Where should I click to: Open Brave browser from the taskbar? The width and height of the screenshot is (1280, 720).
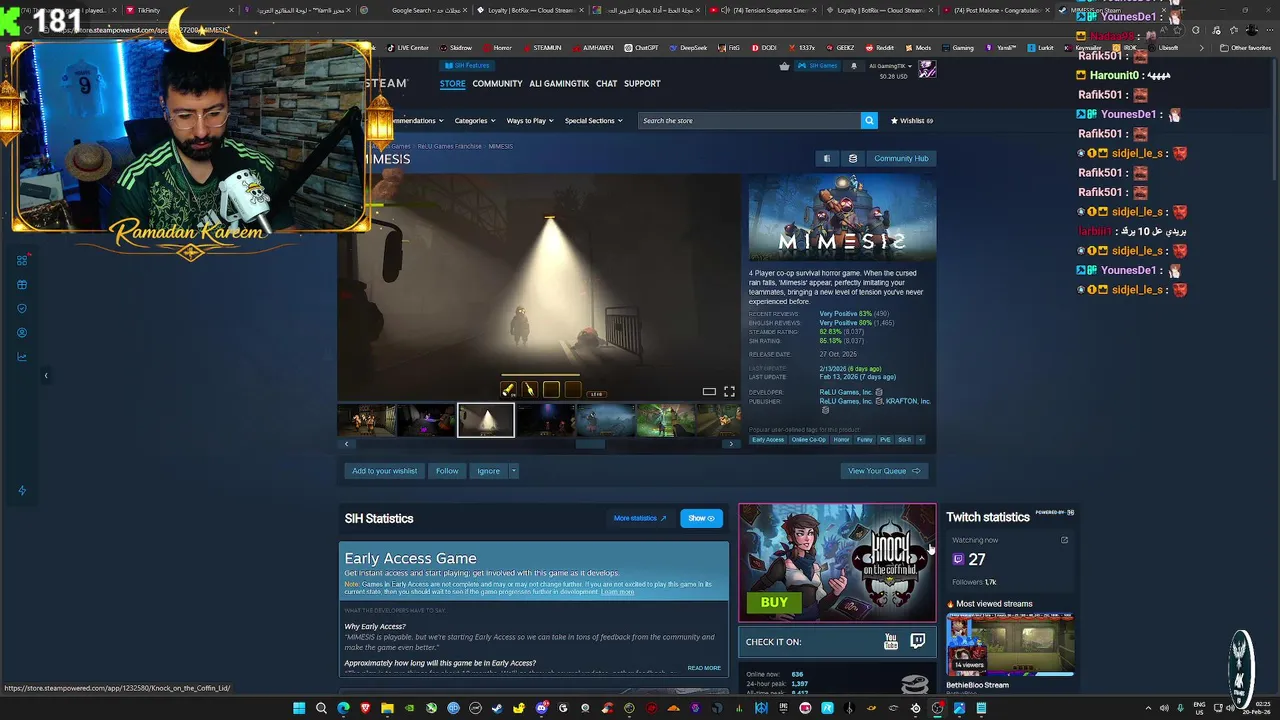(x=365, y=708)
